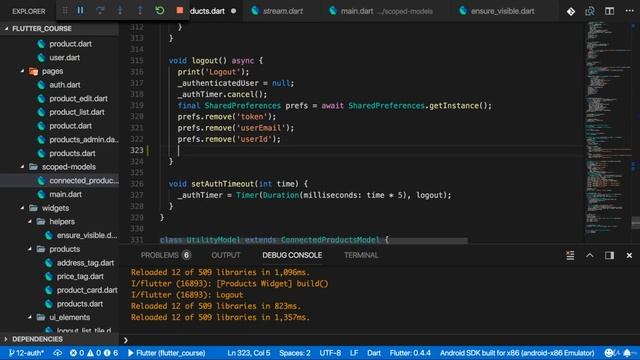
Task: Click the products.dart unsaved changes dot
Action: coord(233,11)
